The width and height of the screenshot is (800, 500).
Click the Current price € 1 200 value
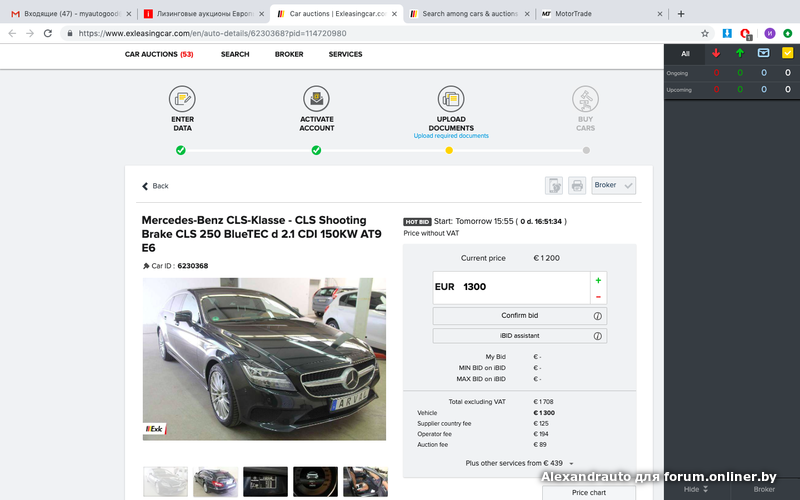[x=546, y=258]
